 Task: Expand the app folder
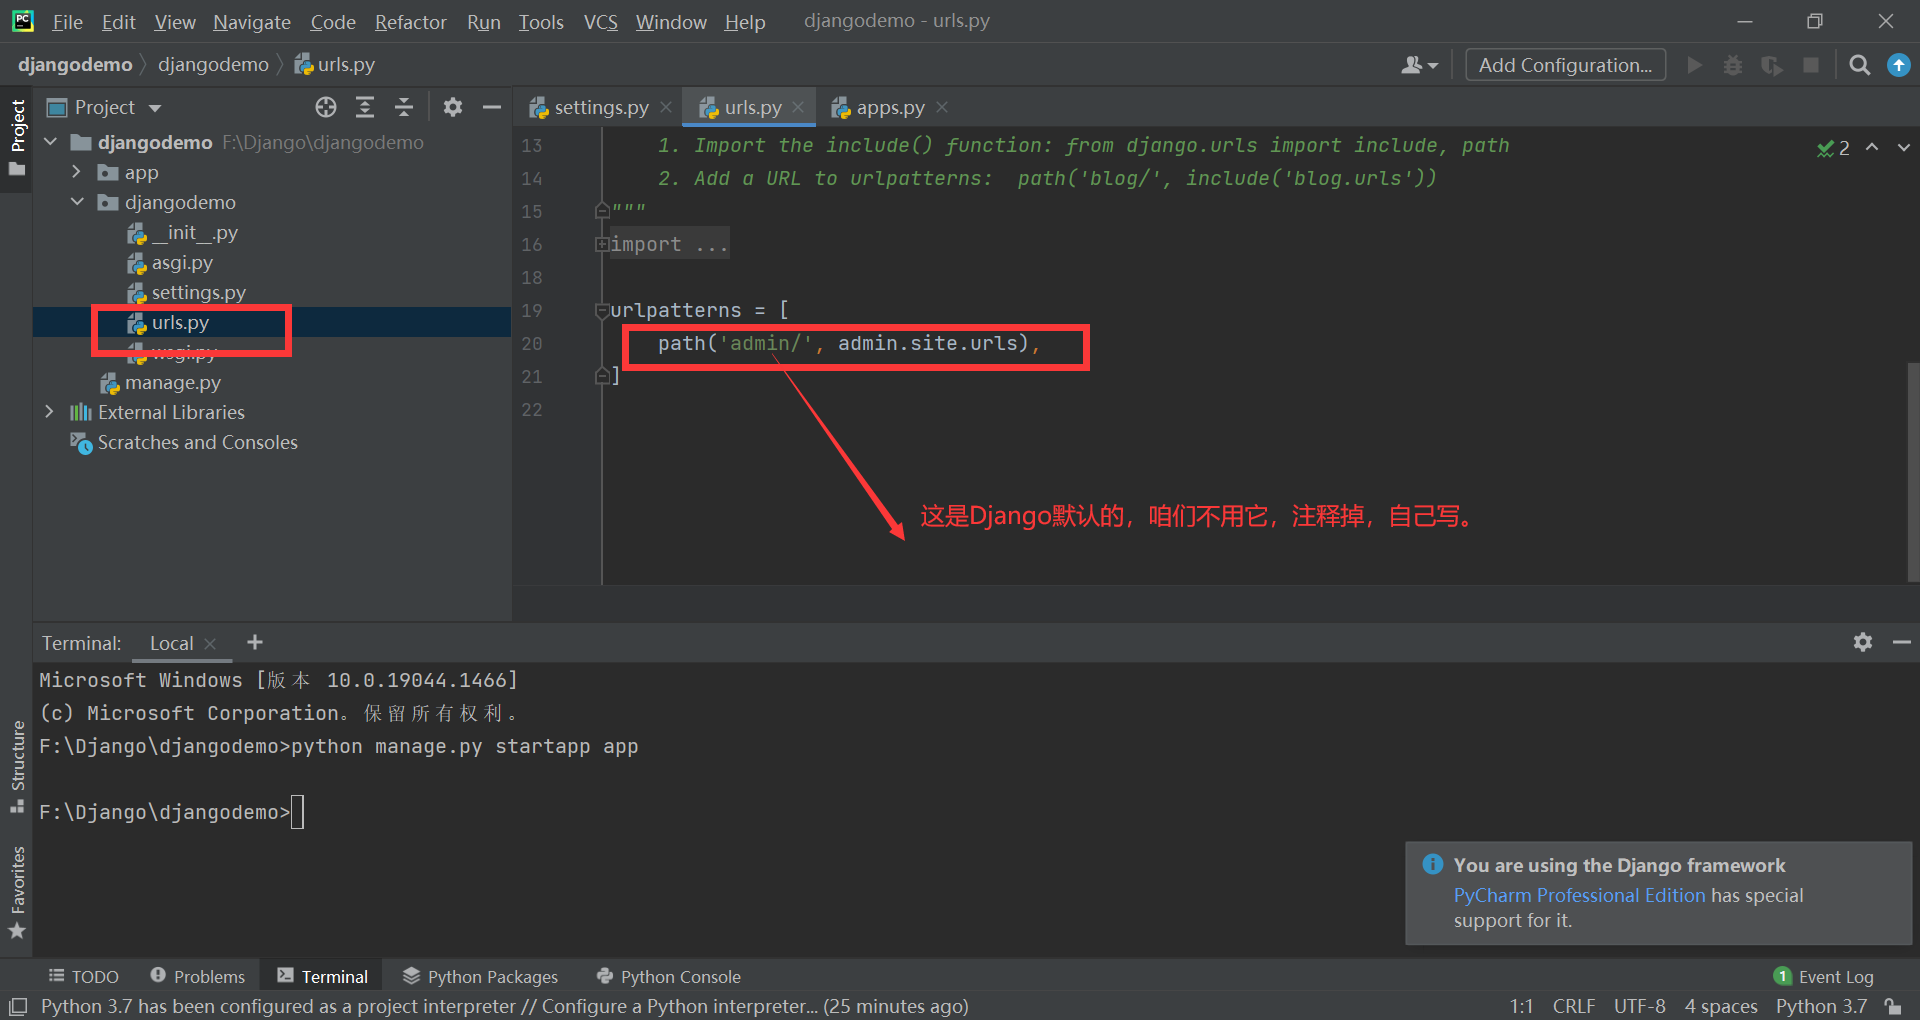point(77,172)
